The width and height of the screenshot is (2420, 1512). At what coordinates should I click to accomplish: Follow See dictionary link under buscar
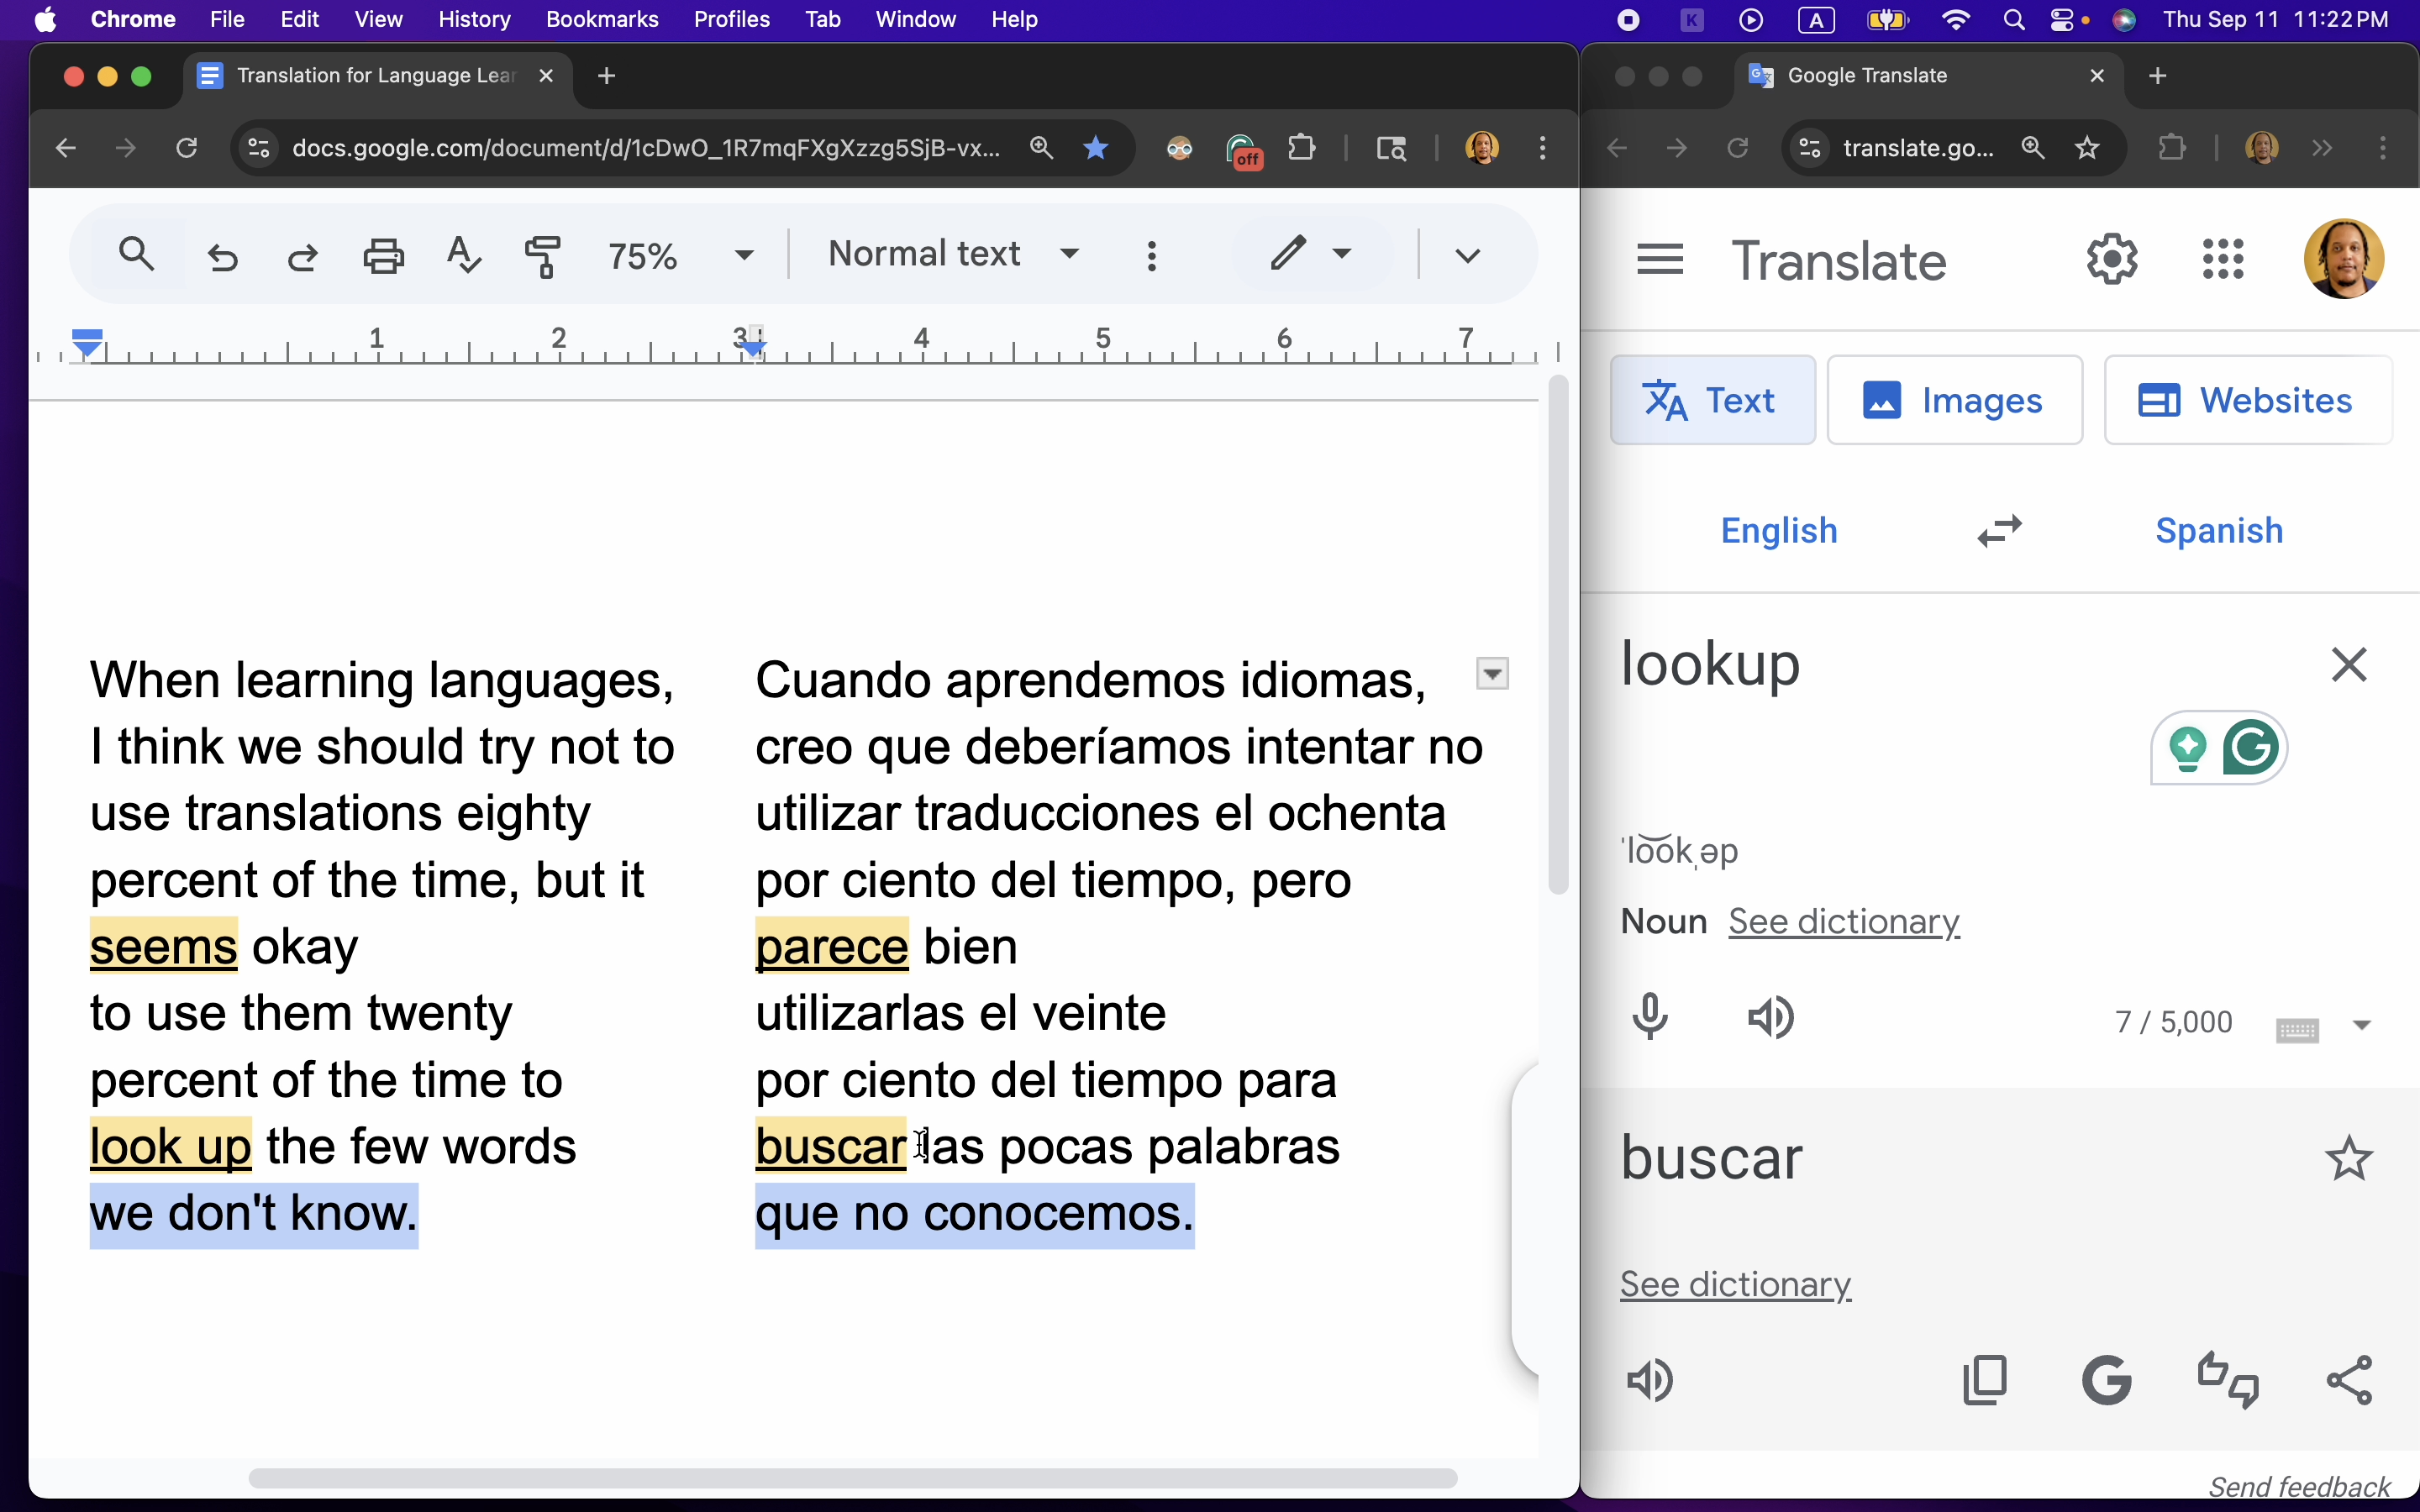(x=1735, y=1284)
